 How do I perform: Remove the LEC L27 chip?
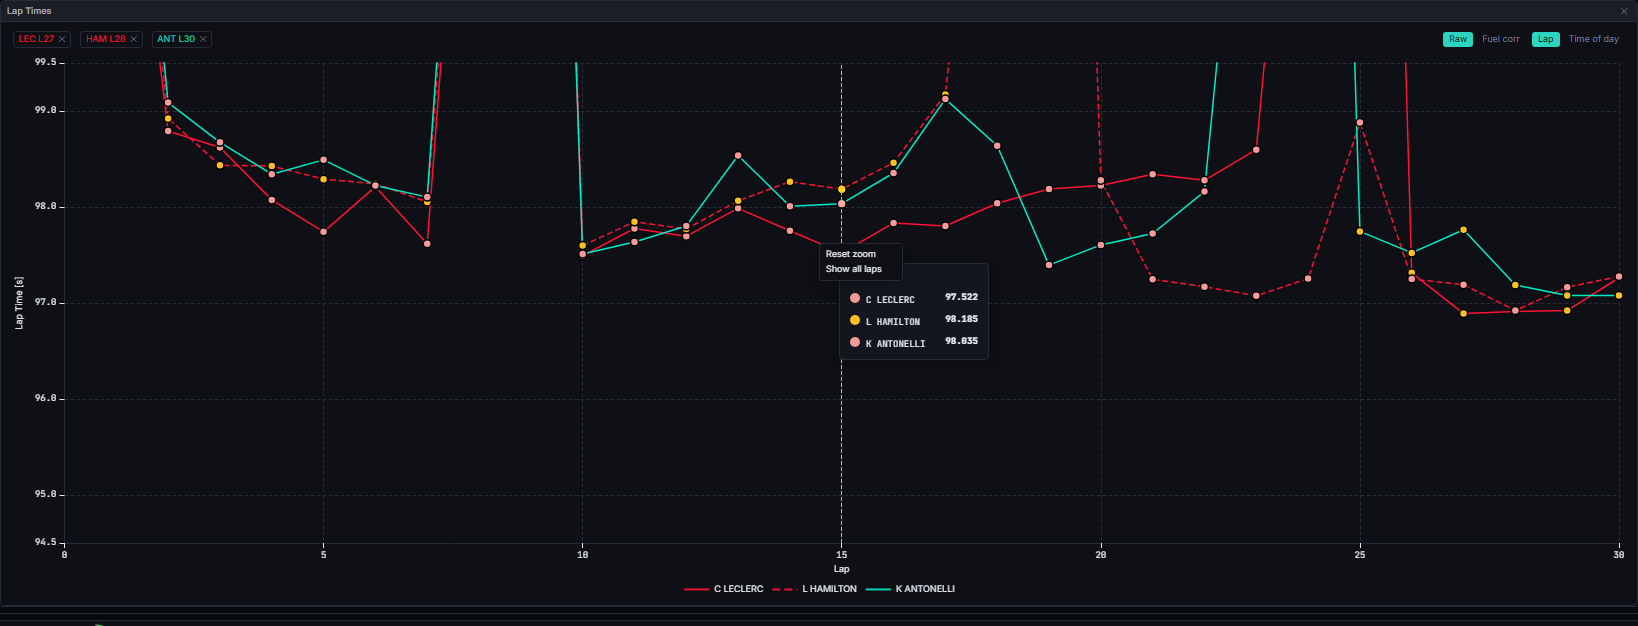(62, 39)
